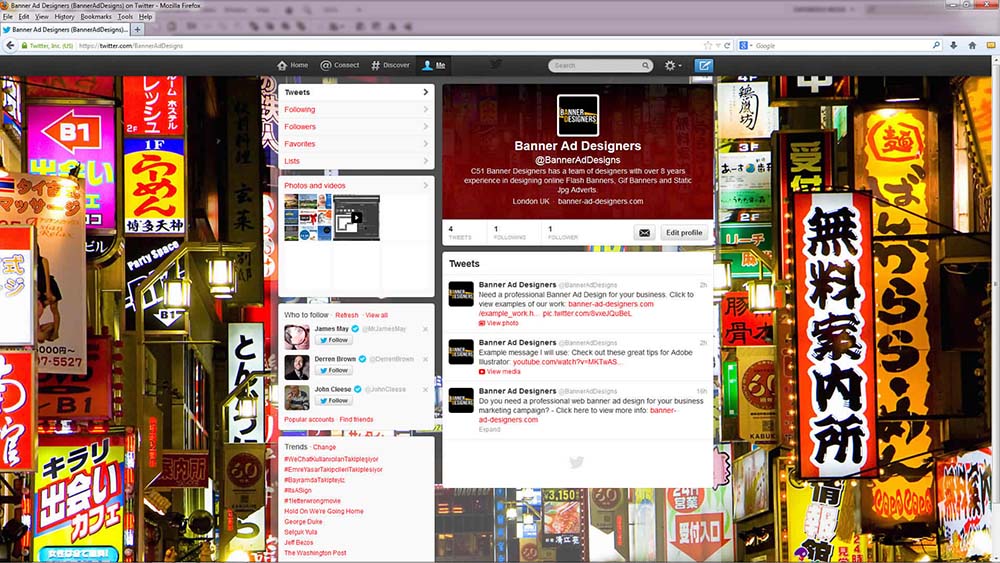
Task: View the 1 Following count
Action: (x=510, y=233)
